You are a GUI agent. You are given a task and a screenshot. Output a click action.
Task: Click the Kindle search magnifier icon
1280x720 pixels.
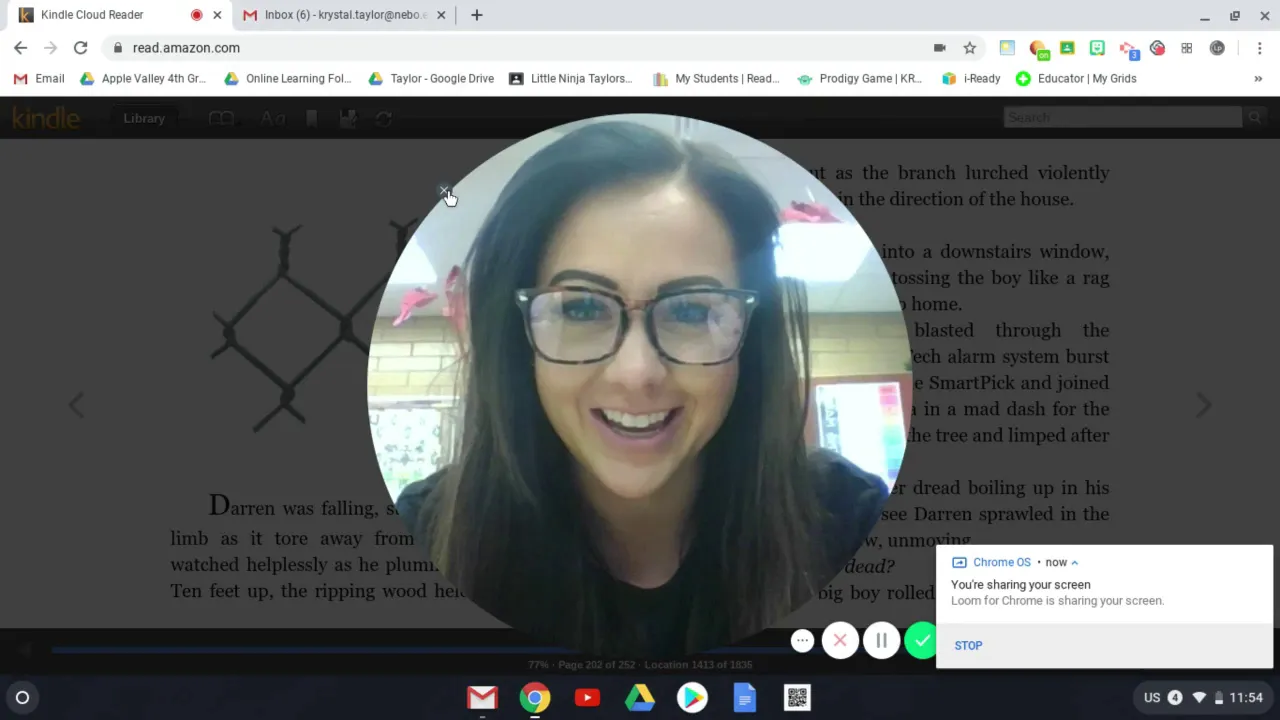[1254, 117]
